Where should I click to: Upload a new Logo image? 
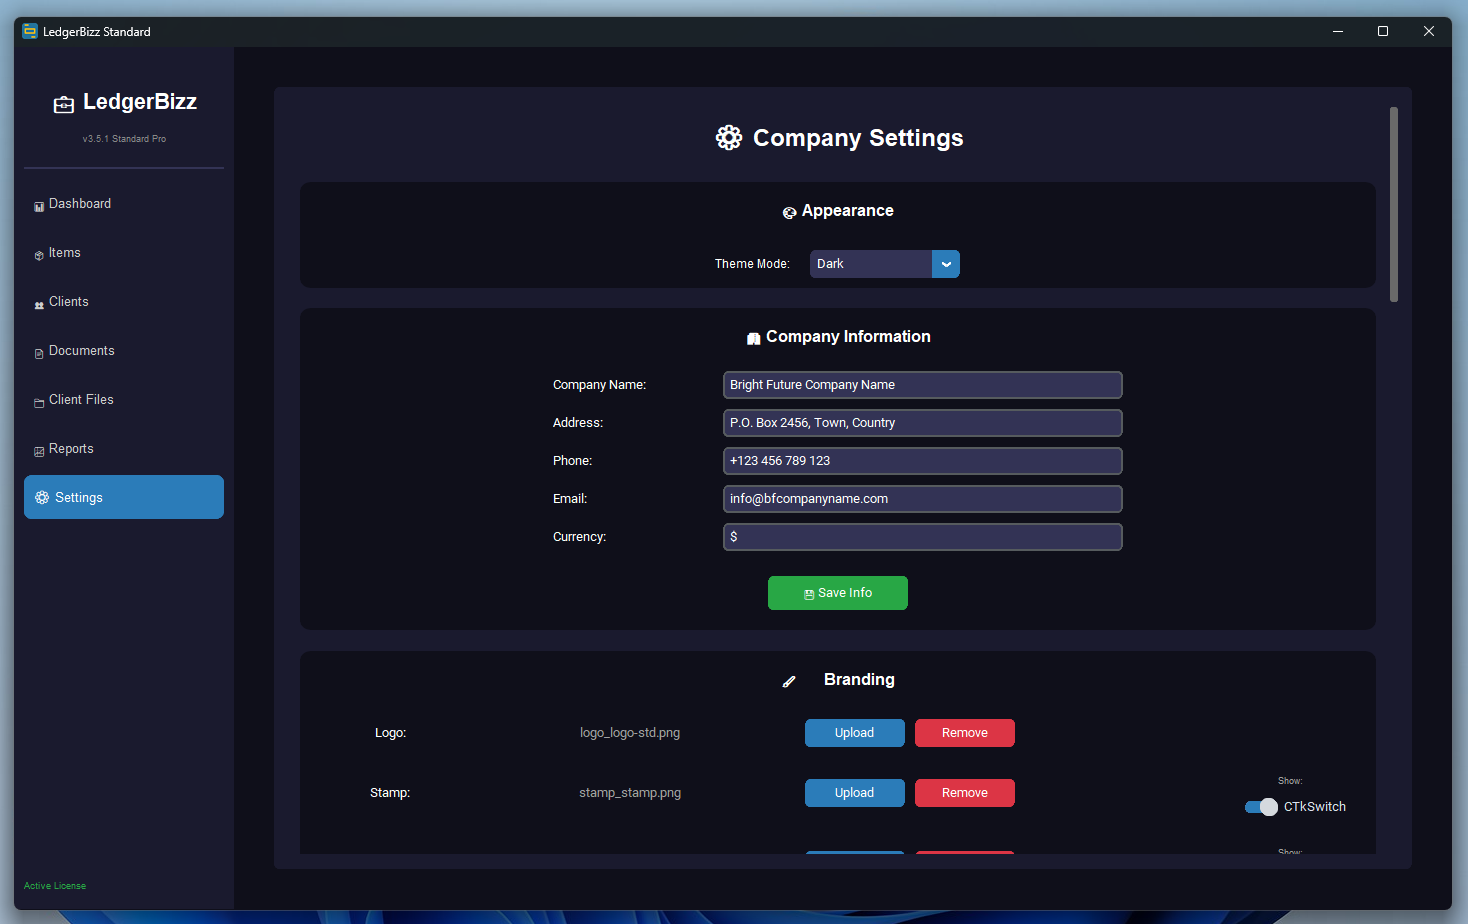point(855,733)
